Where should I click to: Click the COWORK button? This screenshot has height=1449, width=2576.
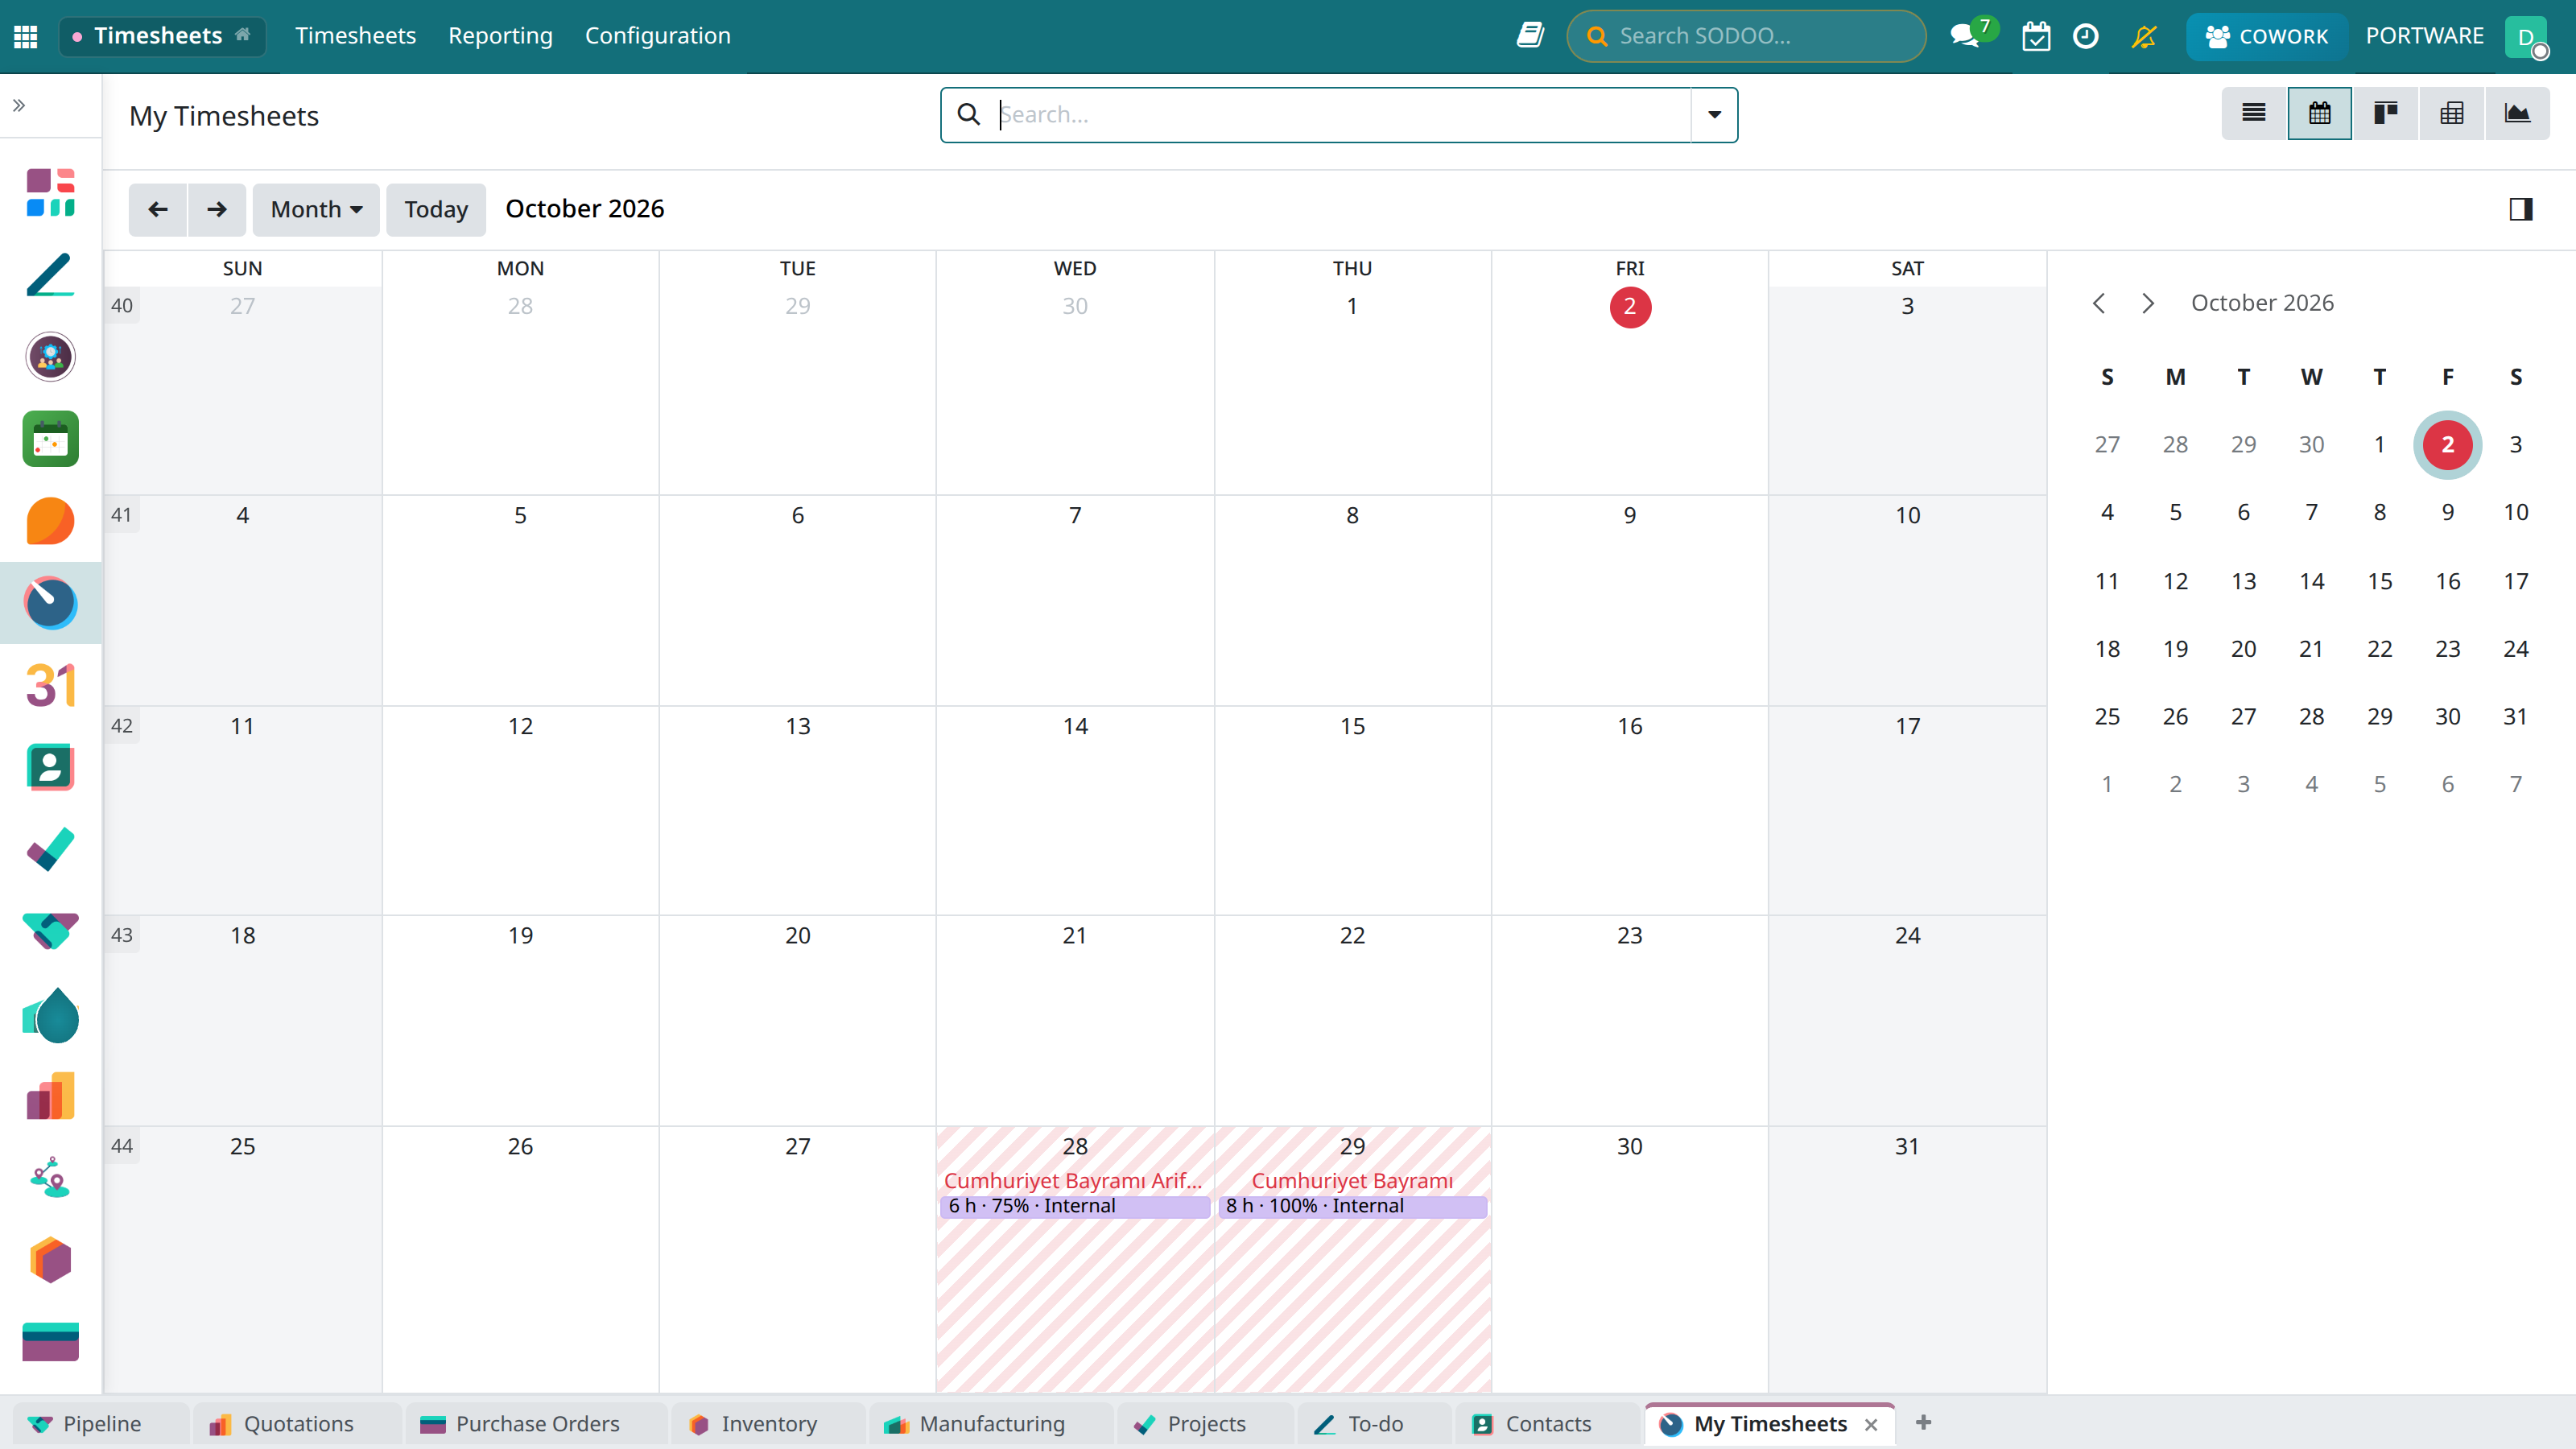coord(2267,36)
